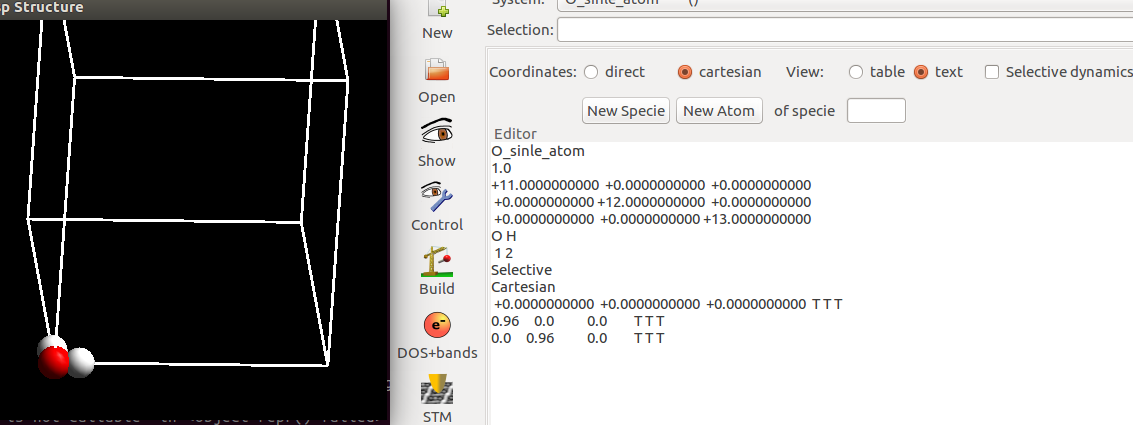
Task: Switch the view to table mode
Action: 855,72
